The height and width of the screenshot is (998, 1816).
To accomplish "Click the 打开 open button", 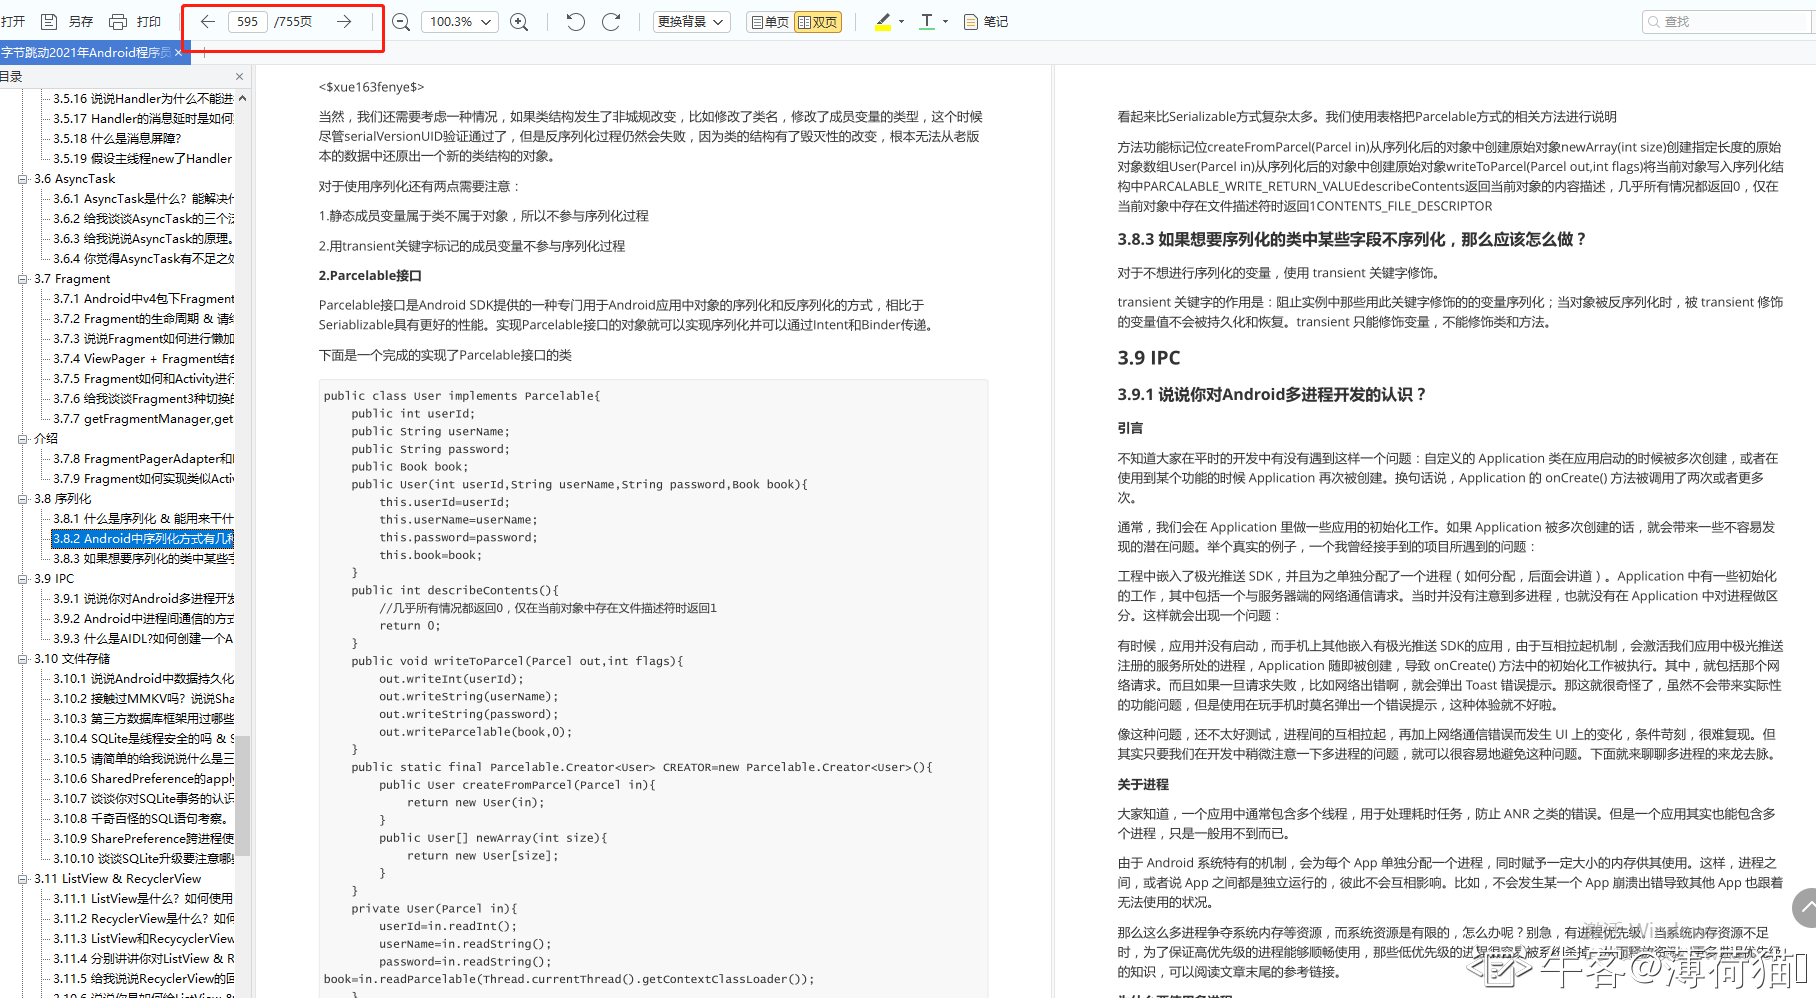I will click(13, 22).
